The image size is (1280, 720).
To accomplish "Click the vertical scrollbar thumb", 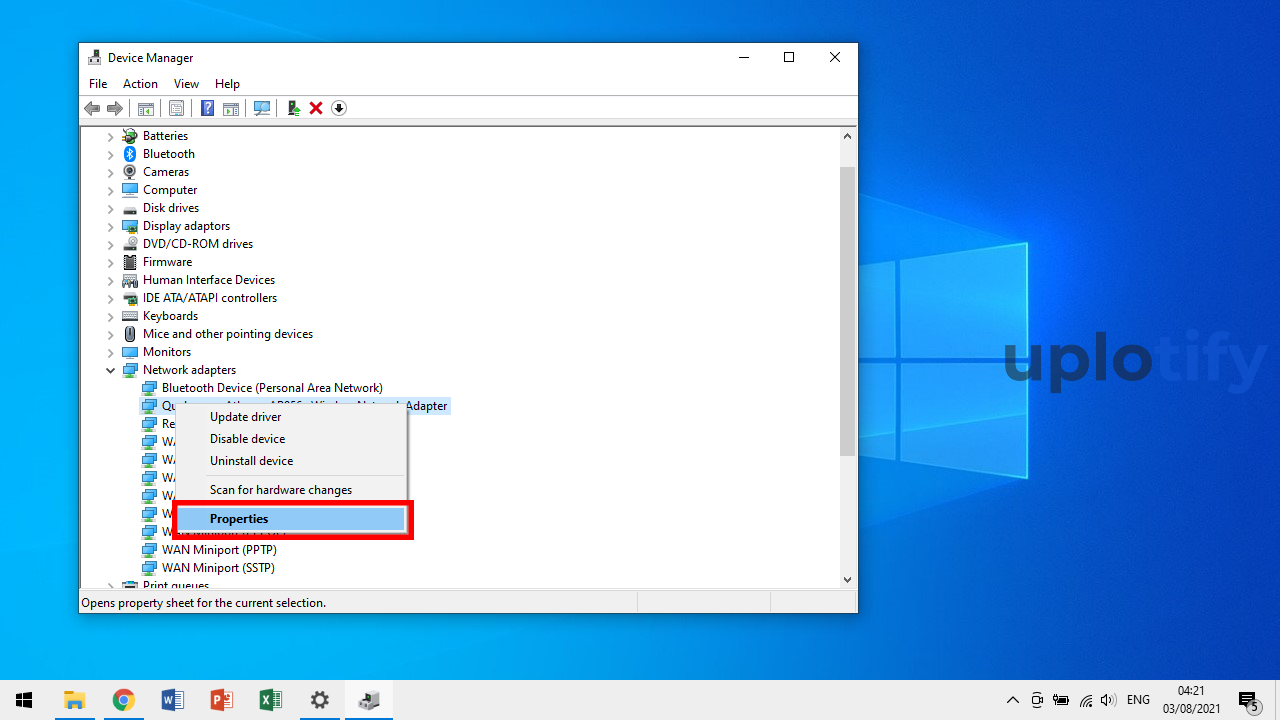I will pyautogui.click(x=847, y=311).
